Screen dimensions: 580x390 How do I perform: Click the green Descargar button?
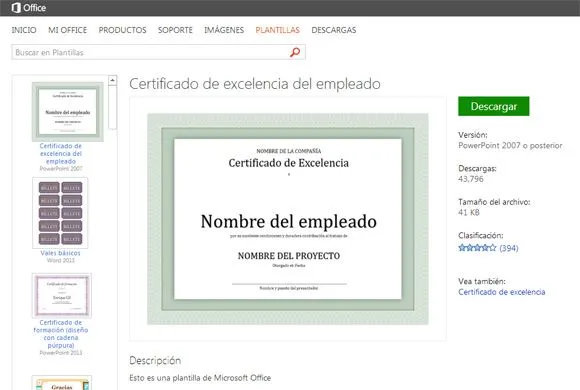tap(493, 106)
